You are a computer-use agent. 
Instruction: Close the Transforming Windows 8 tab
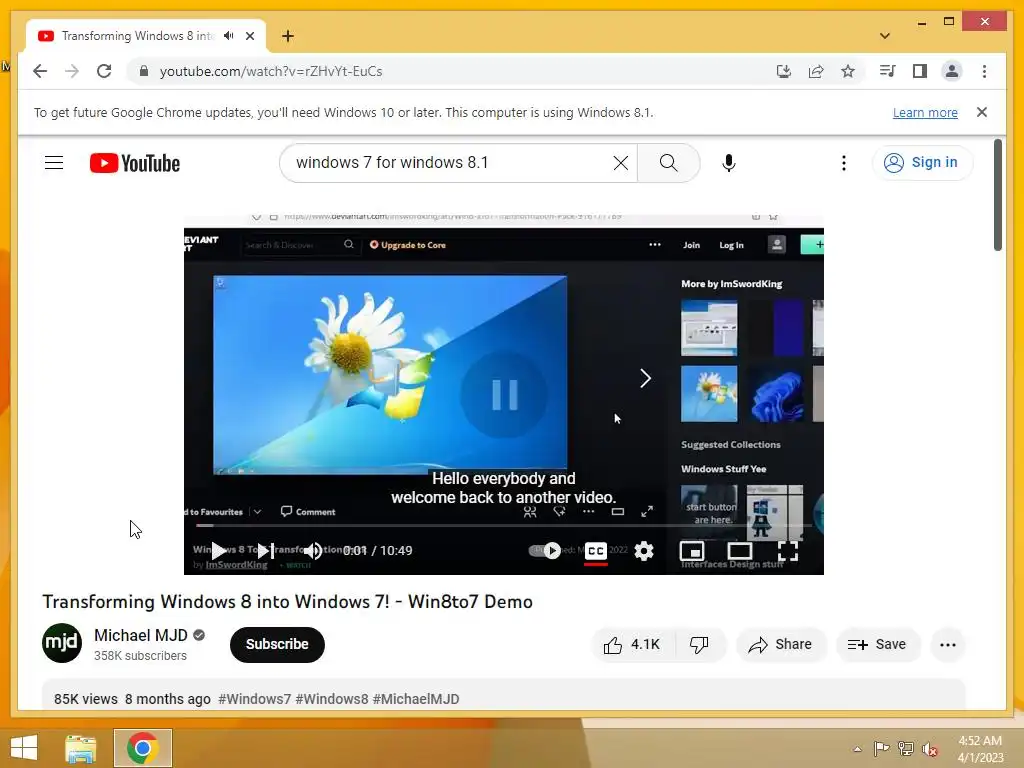point(249,36)
